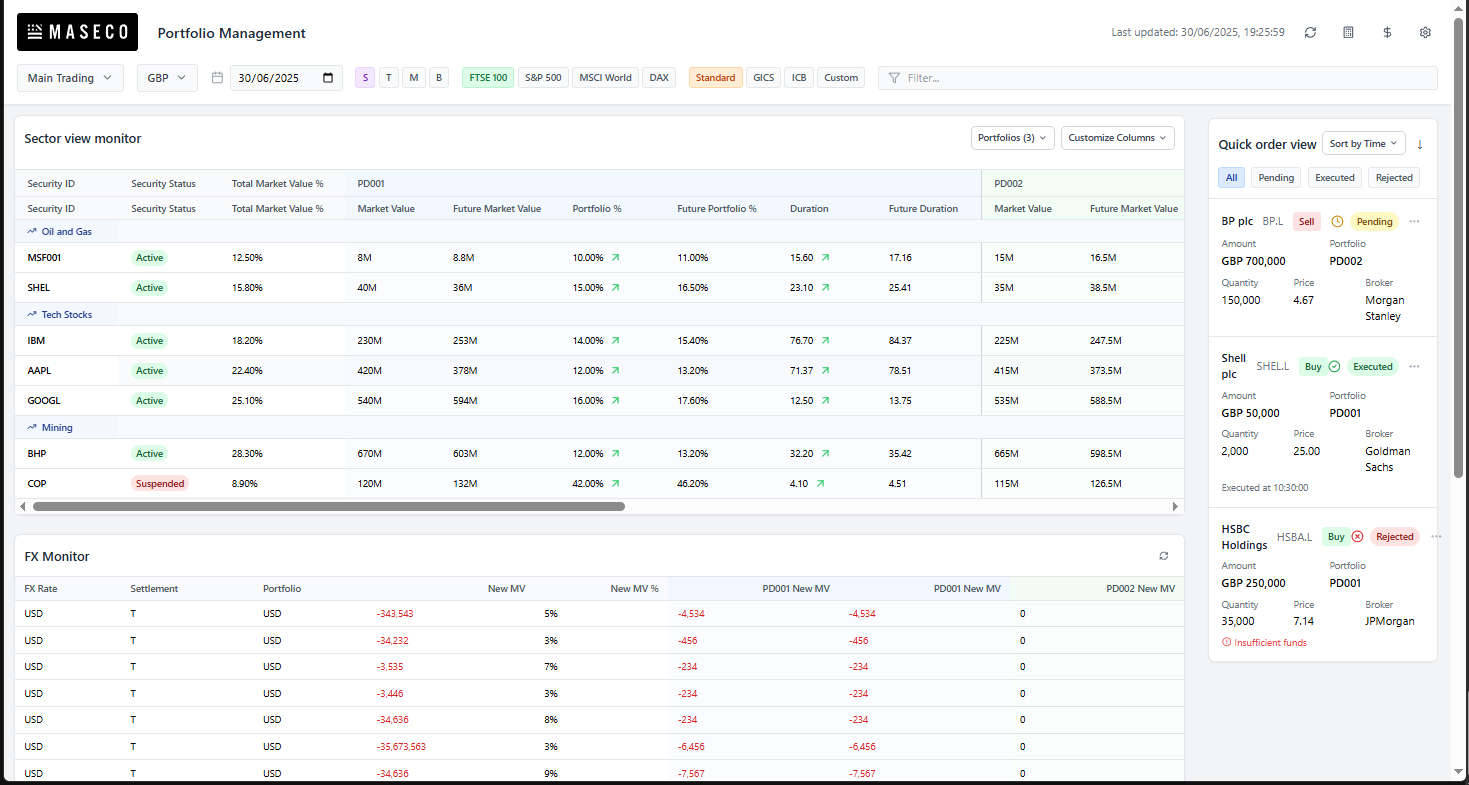The width and height of the screenshot is (1469, 785).
Task: Click the calendar icon before date field
Action: click(217, 77)
